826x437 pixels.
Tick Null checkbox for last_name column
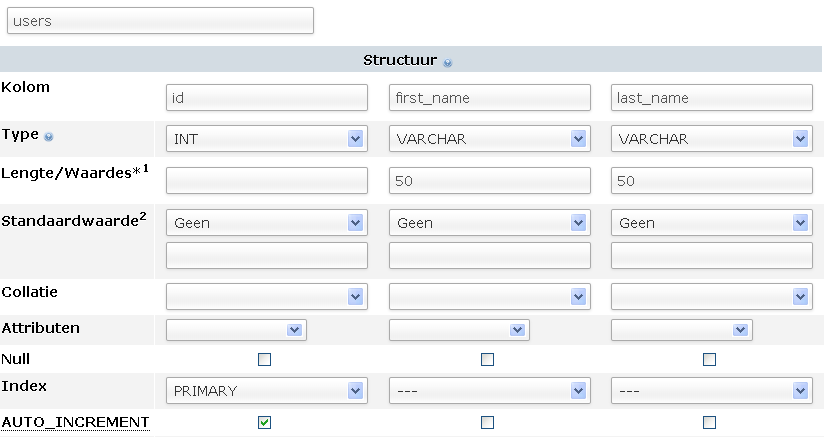pyautogui.click(x=710, y=359)
